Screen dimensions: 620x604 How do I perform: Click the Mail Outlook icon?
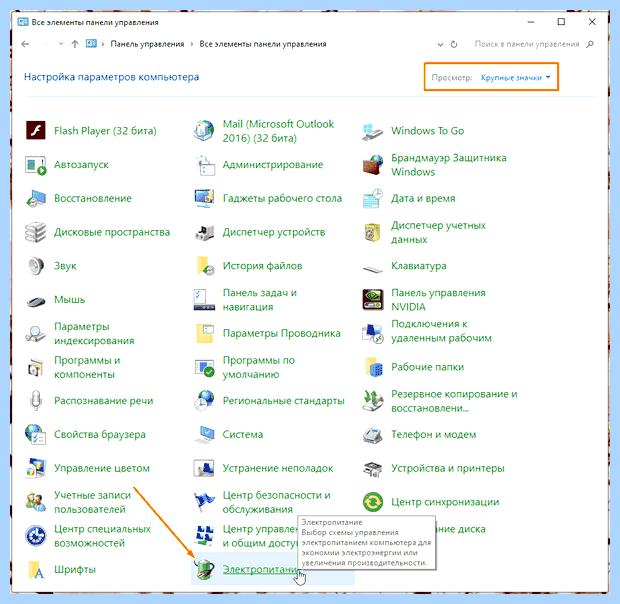(204, 130)
